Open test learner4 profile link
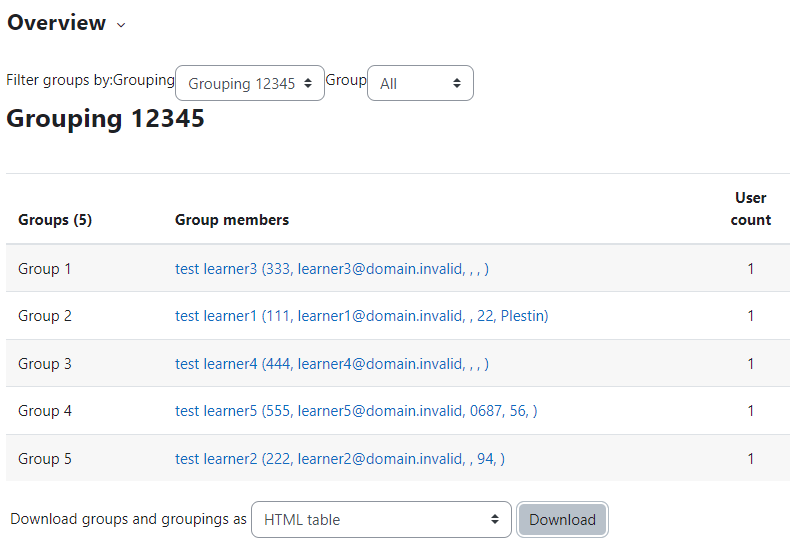 tap(331, 364)
